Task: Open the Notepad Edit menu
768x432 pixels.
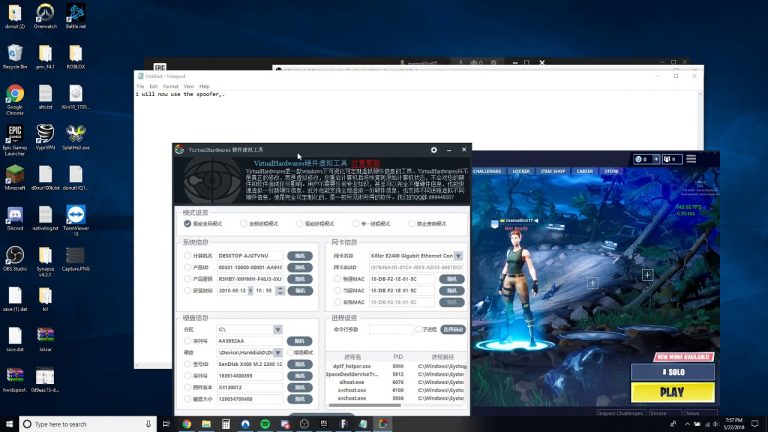Action: (x=153, y=86)
